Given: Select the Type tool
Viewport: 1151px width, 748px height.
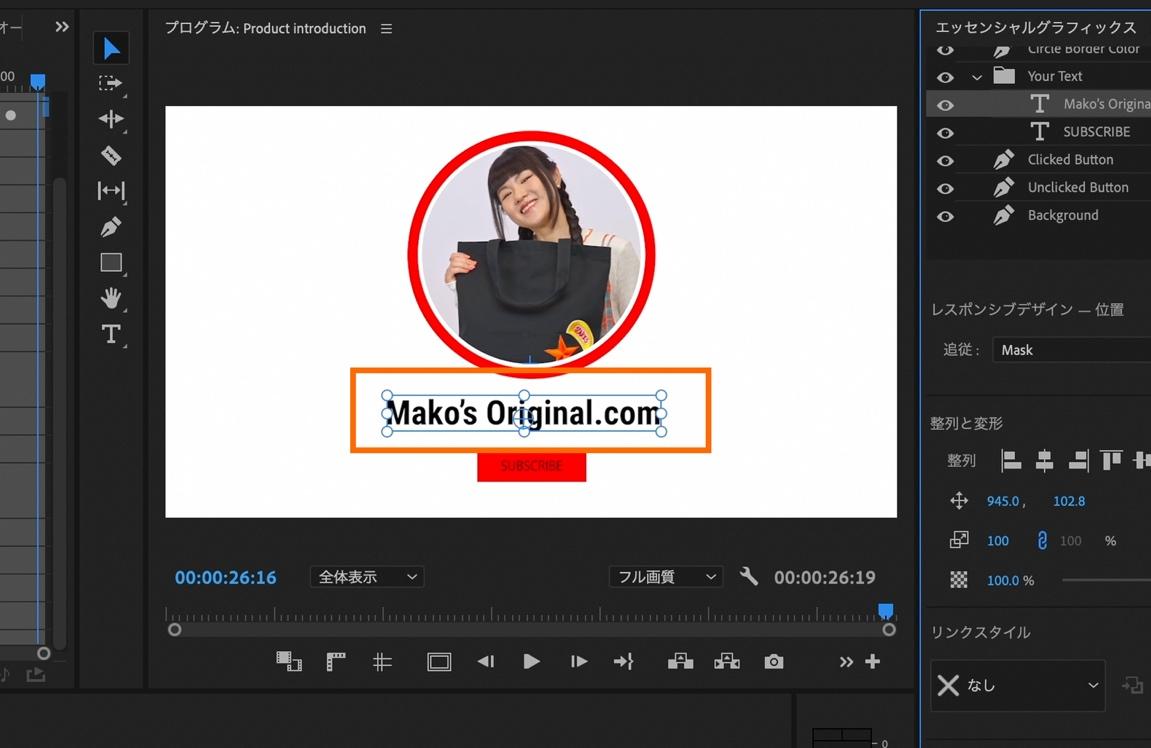Looking at the screenshot, I should (111, 334).
